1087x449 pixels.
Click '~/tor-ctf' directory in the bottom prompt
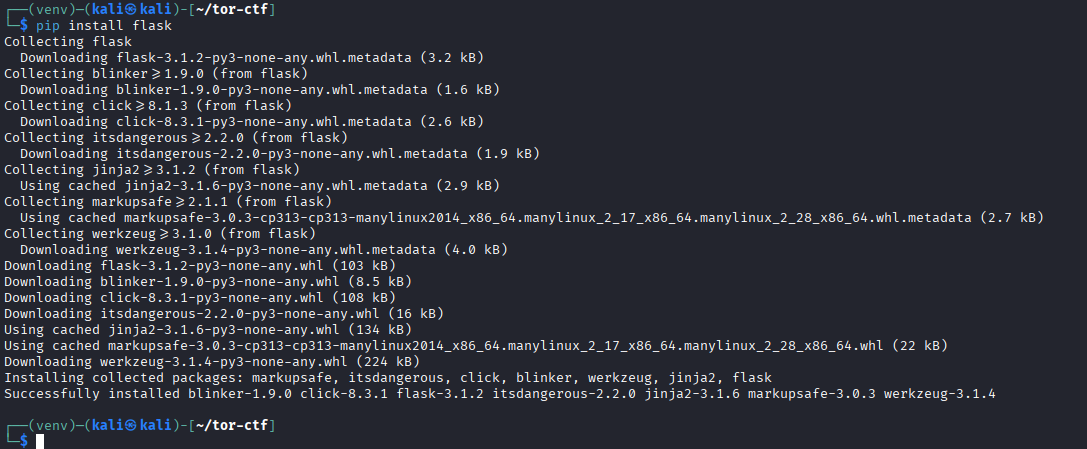click(234, 425)
